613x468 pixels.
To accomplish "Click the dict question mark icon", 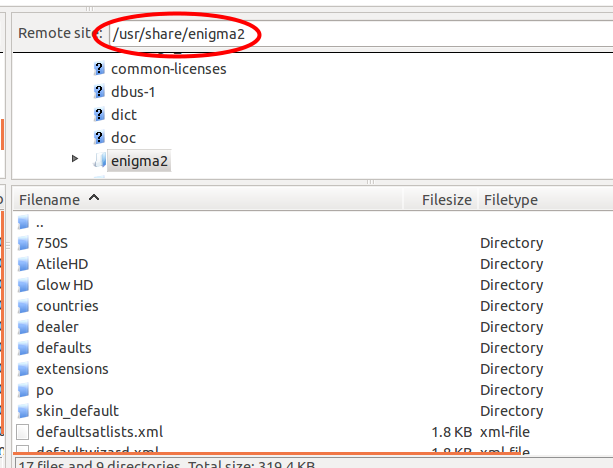I will click(x=99, y=115).
